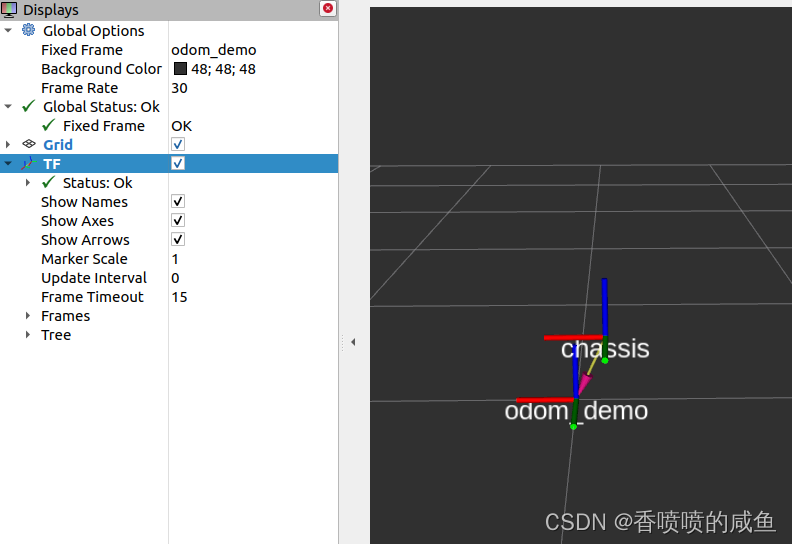Image resolution: width=792 pixels, height=544 pixels.
Task: Edit the Frame Timeout value 15
Action: [179, 296]
